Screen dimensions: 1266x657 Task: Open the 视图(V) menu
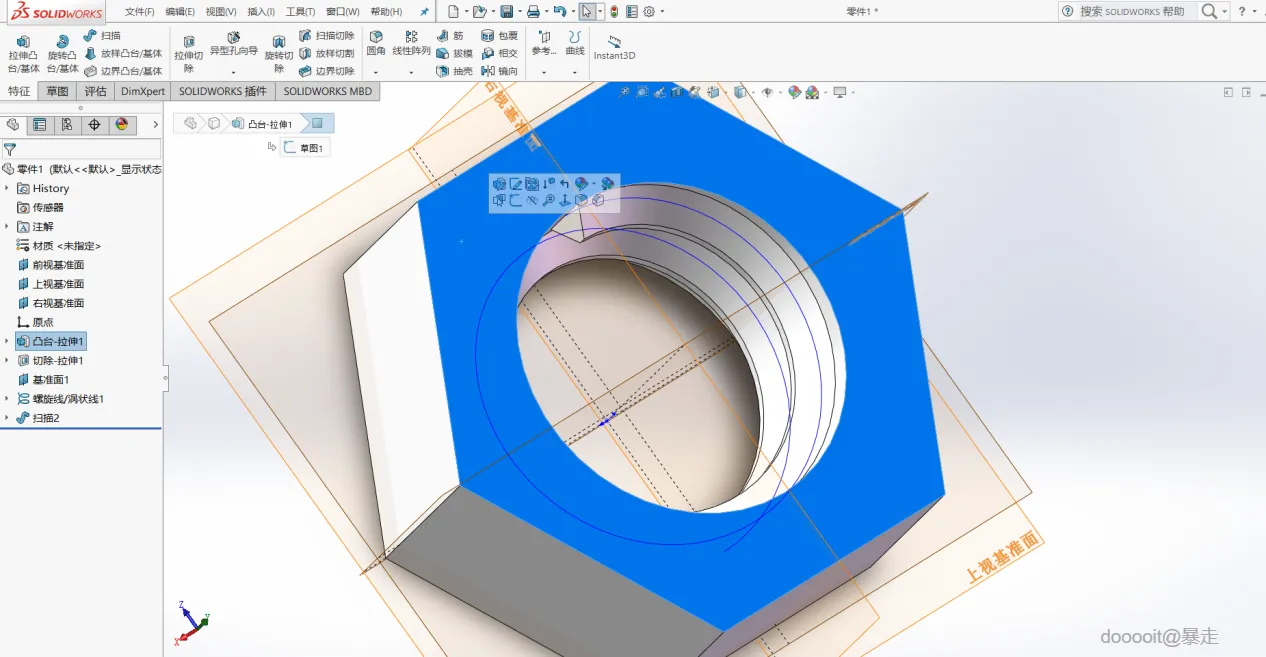pyautogui.click(x=221, y=12)
